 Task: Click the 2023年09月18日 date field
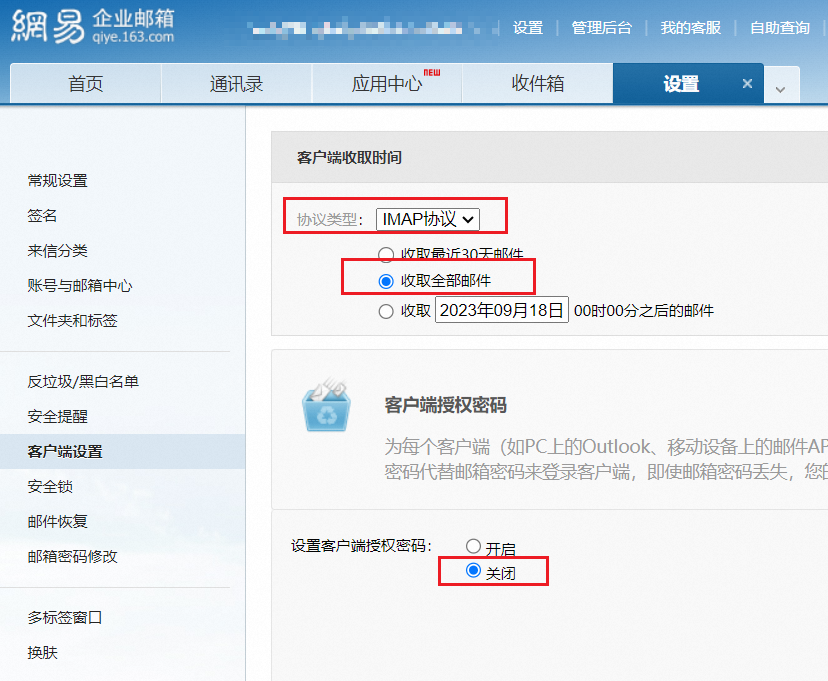(x=502, y=310)
